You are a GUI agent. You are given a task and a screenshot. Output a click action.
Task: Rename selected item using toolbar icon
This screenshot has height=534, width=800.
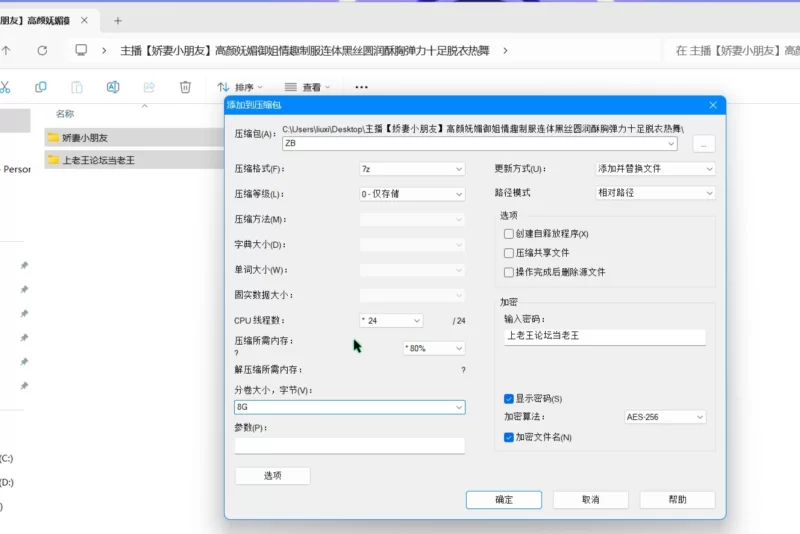[113, 87]
